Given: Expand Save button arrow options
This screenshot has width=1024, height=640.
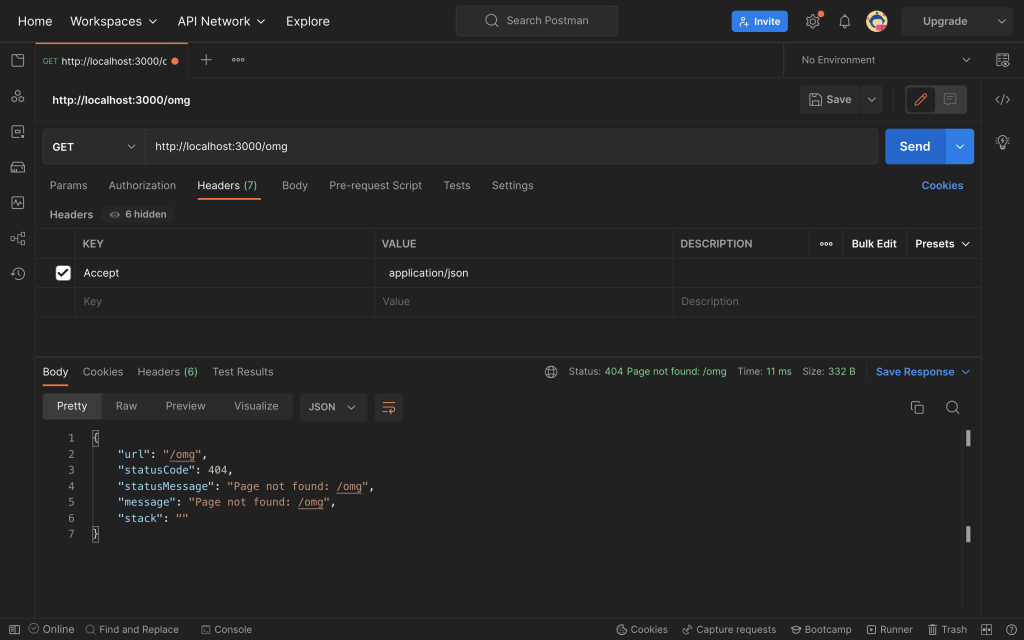Looking at the screenshot, I should coord(871,99).
